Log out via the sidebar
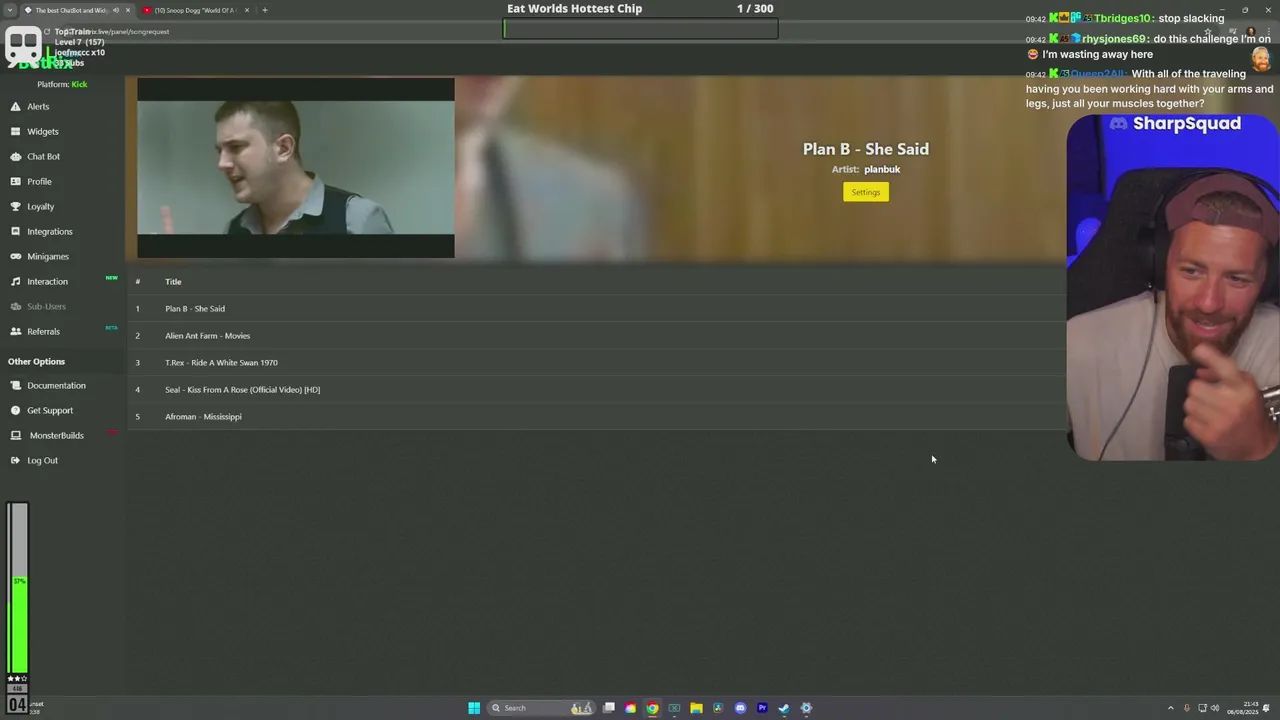 point(42,460)
